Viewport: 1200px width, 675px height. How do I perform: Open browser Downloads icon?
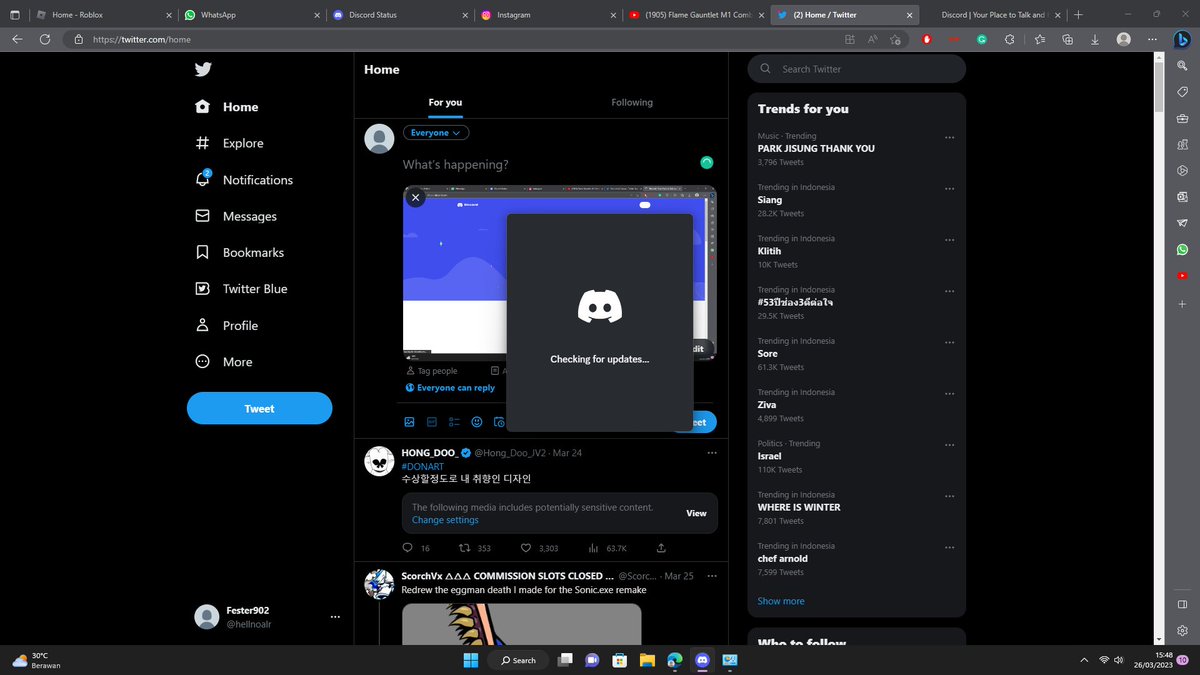click(1095, 39)
